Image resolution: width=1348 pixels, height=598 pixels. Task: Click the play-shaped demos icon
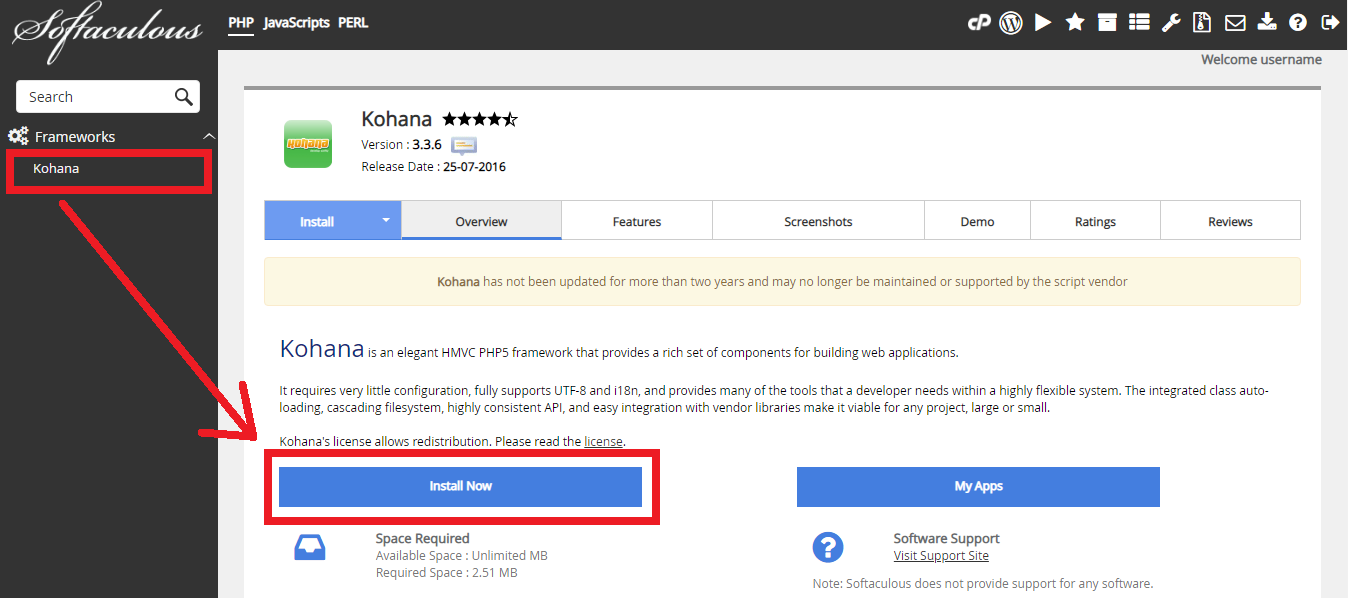[x=1043, y=22]
